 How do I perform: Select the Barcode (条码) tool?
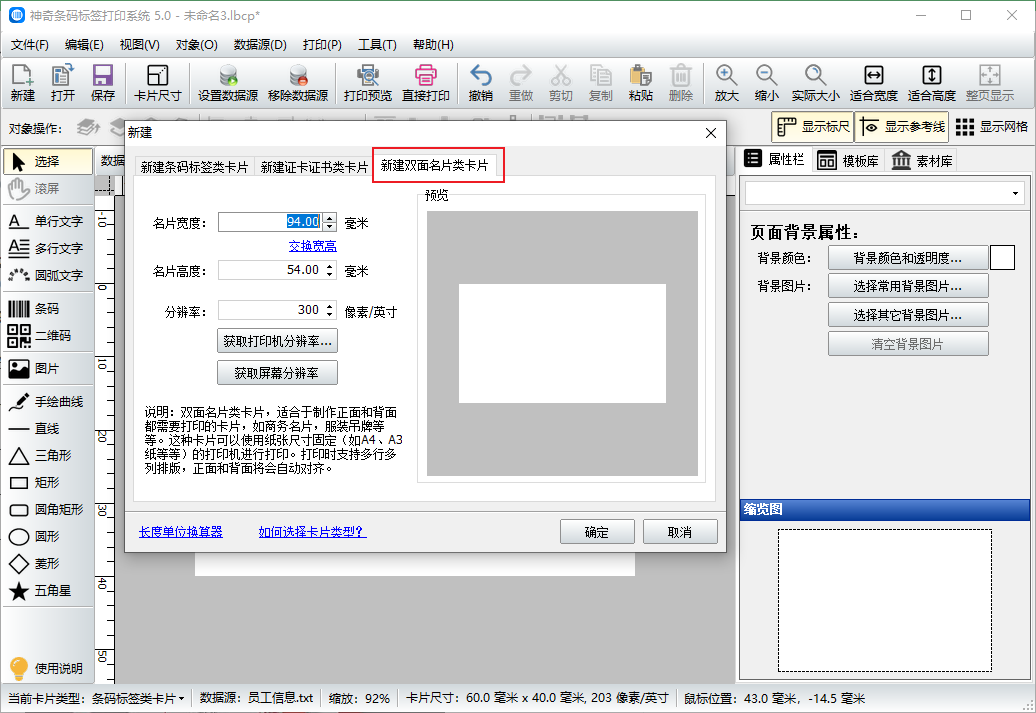tap(47, 309)
